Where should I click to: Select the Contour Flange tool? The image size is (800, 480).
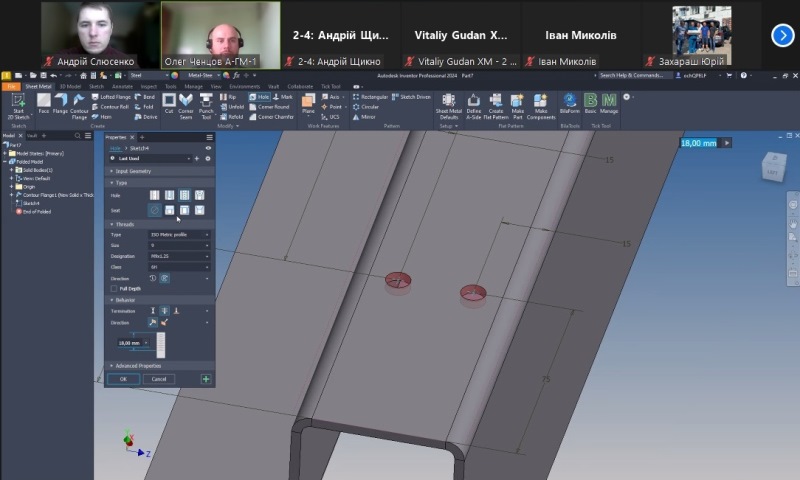(78, 102)
